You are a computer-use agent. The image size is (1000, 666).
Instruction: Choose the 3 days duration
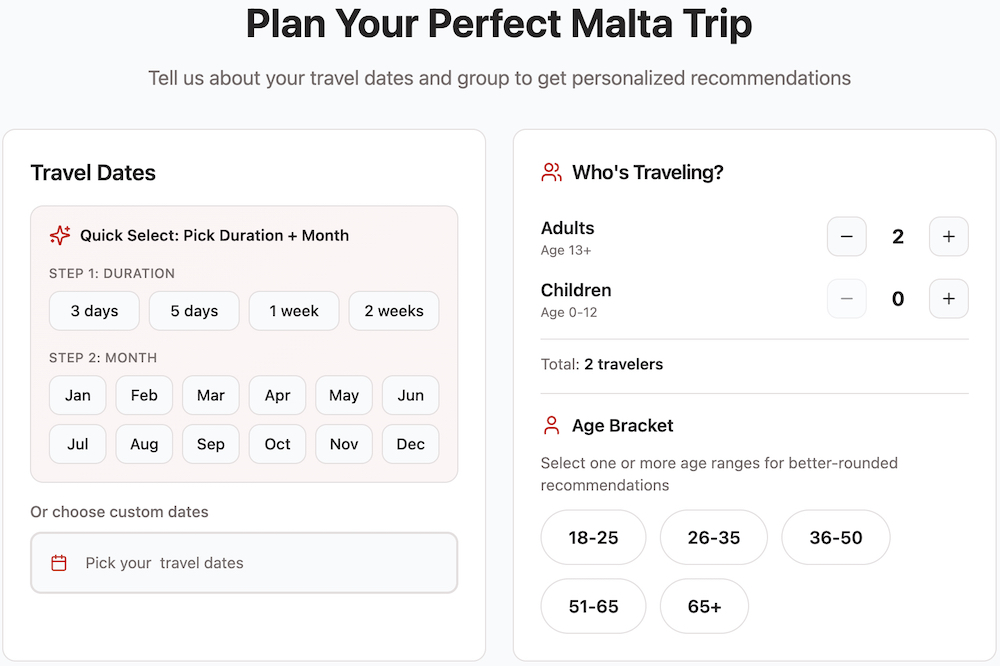94,311
